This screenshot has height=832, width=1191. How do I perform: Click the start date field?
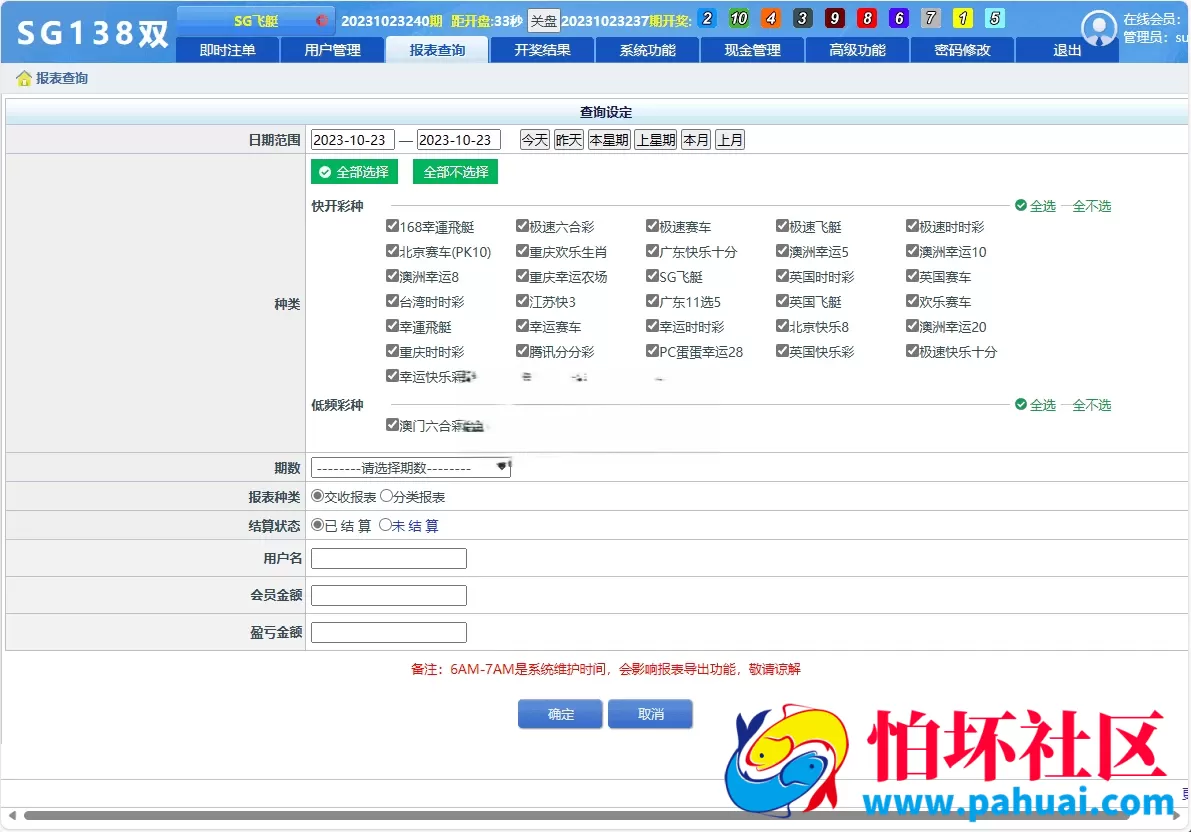click(352, 140)
